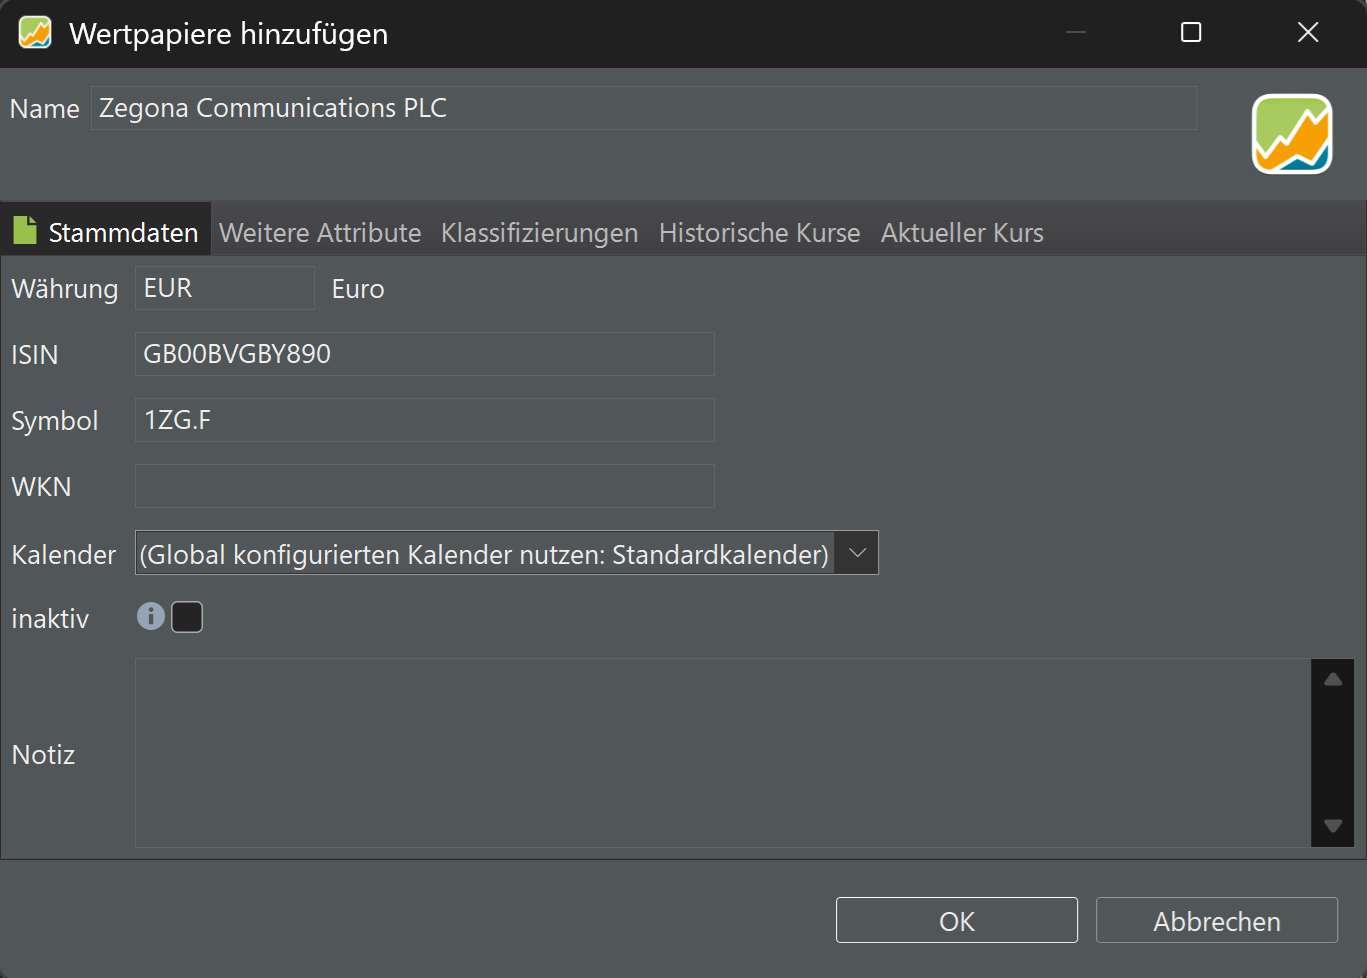
Task: Confirm with the OK button
Action: tap(957, 920)
